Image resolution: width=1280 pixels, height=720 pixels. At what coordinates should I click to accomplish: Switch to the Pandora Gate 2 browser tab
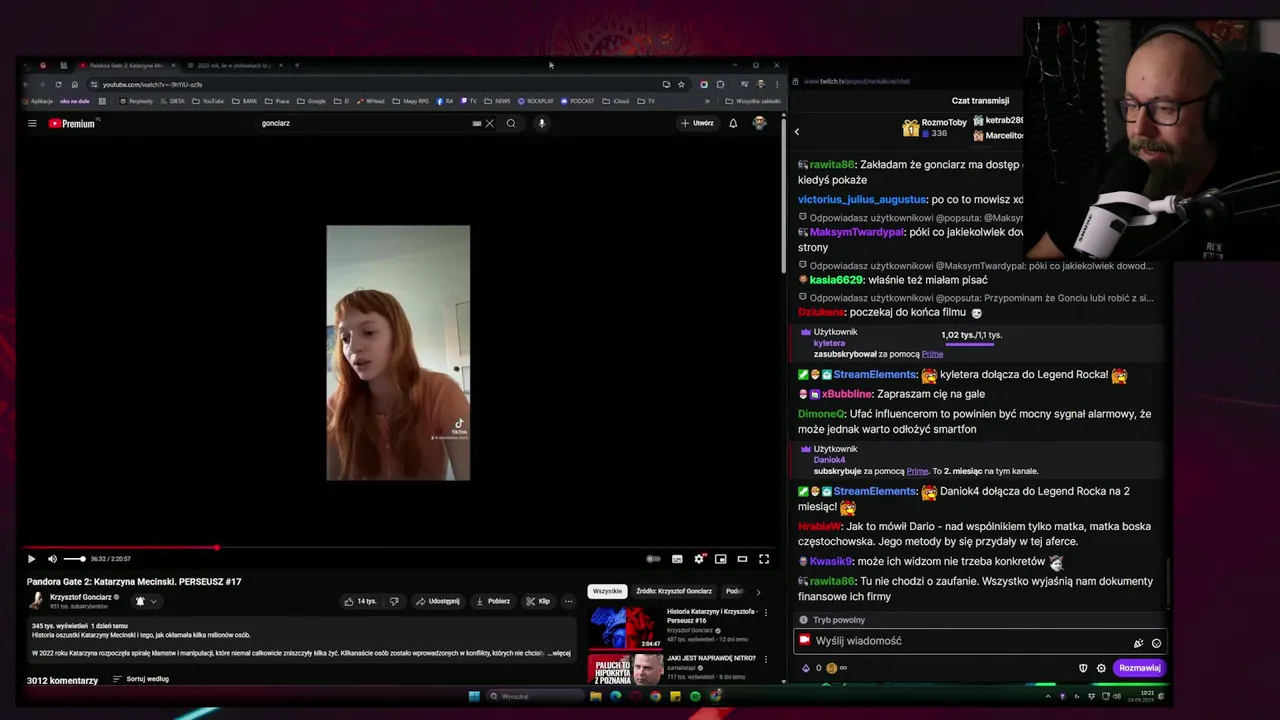[127, 65]
